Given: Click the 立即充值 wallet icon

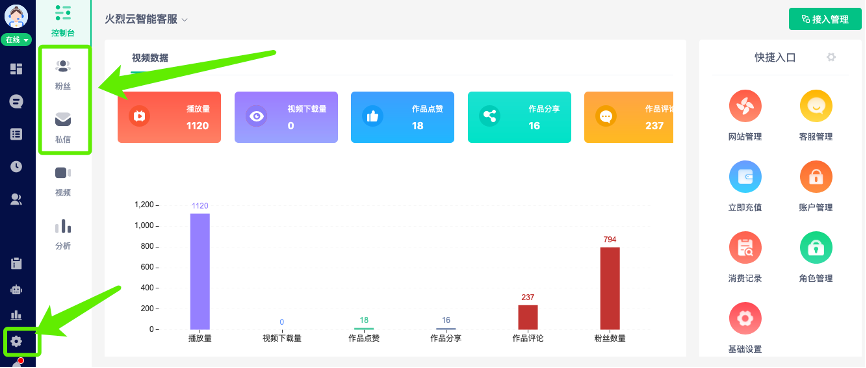Looking at the screenshot, I should click(x=745, y=177).
